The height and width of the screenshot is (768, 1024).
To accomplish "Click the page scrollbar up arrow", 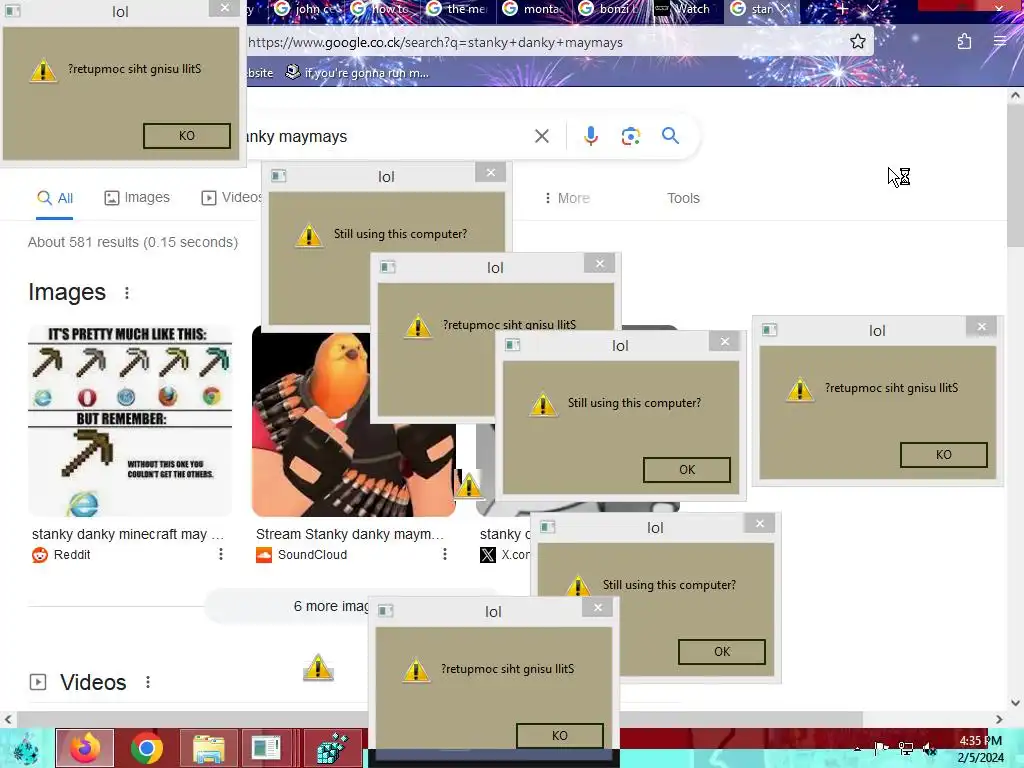I will [1015, 96].
